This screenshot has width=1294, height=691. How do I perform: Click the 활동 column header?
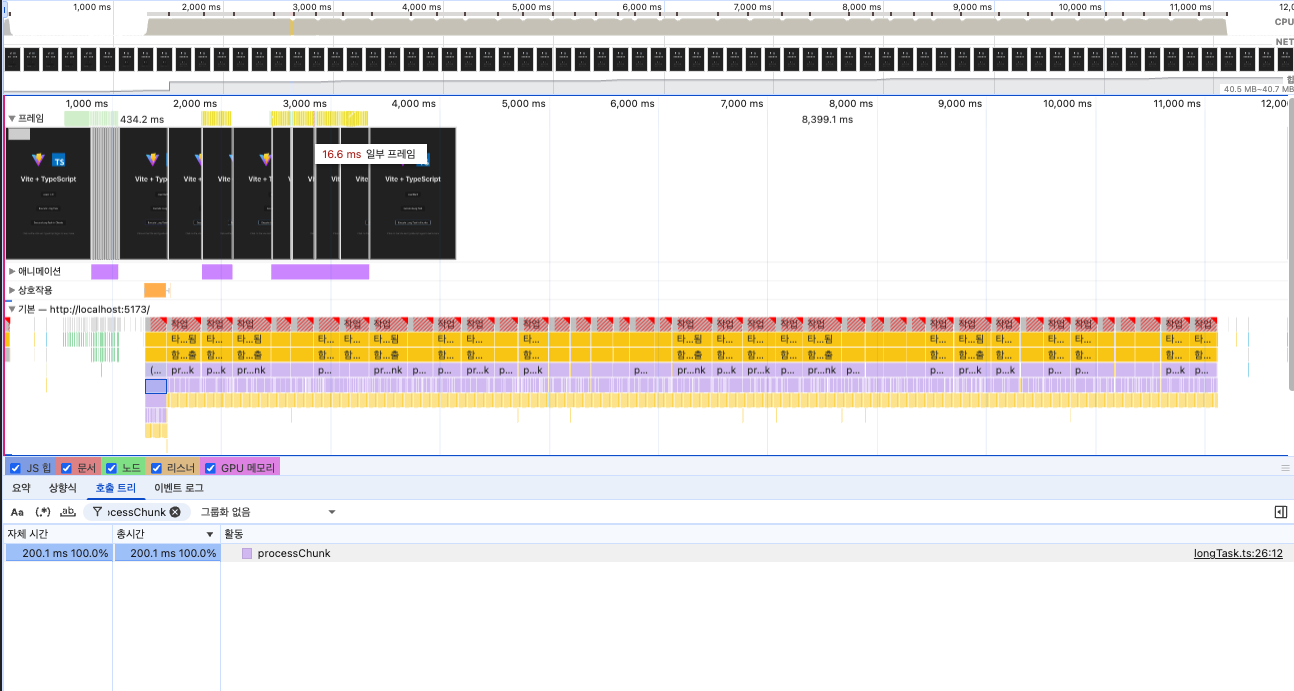tap(756, 534)
